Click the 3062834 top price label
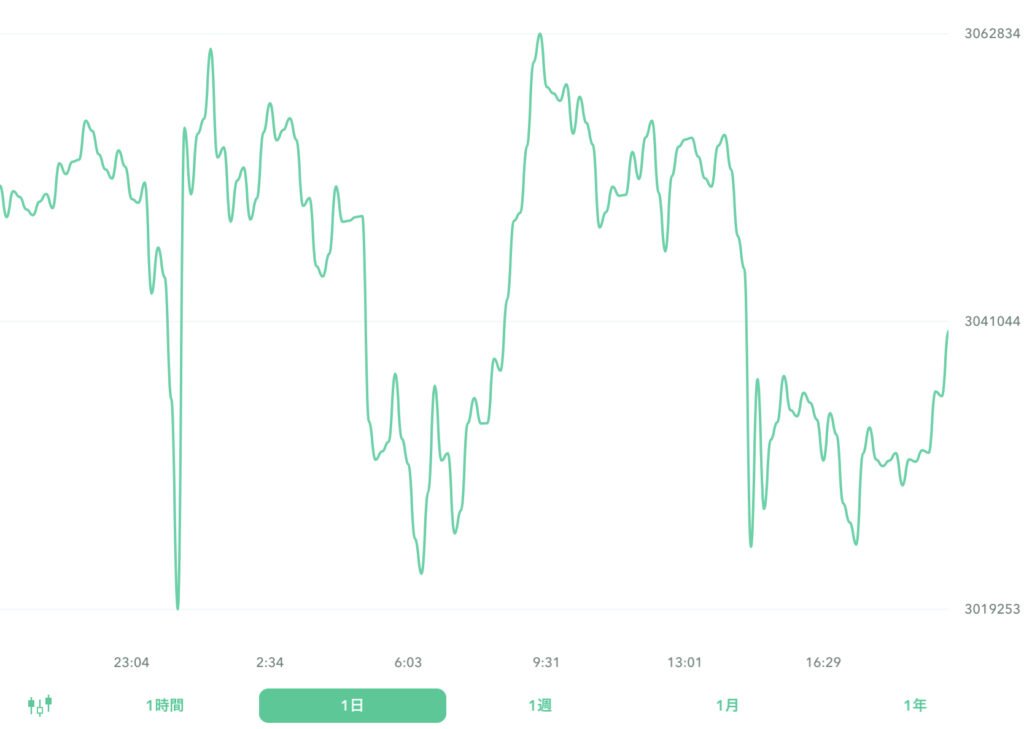This screenshot has height=729, width=1024. click(991, 34)
